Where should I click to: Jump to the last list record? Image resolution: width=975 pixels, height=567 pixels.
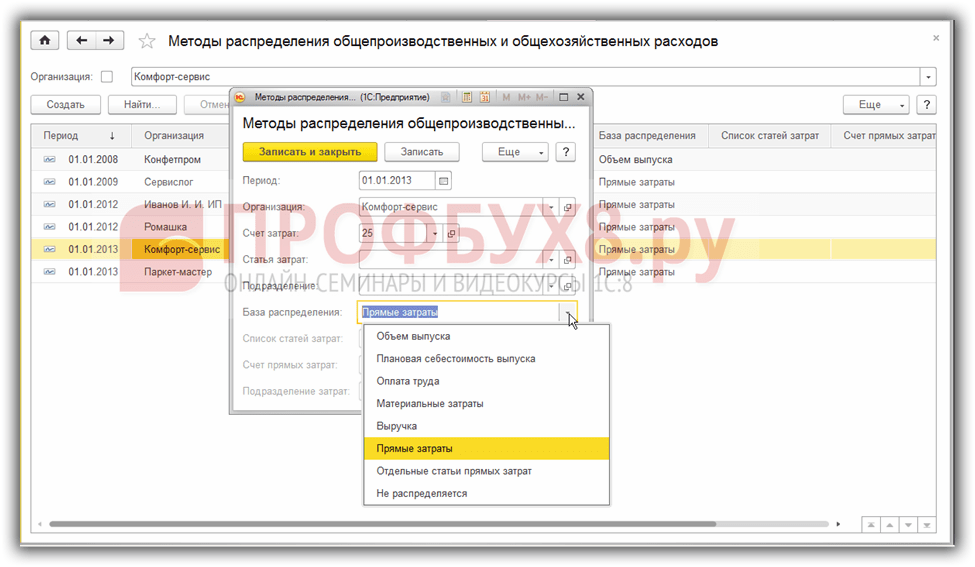[x=926, y=525]
